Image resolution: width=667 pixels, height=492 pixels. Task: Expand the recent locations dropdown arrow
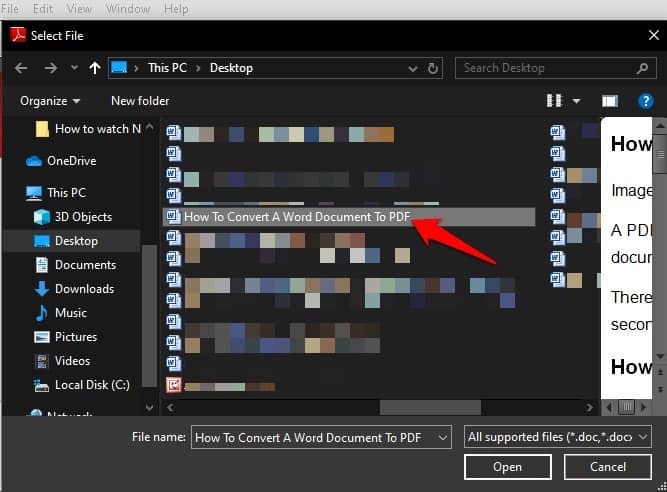click(x=74, y=68)
